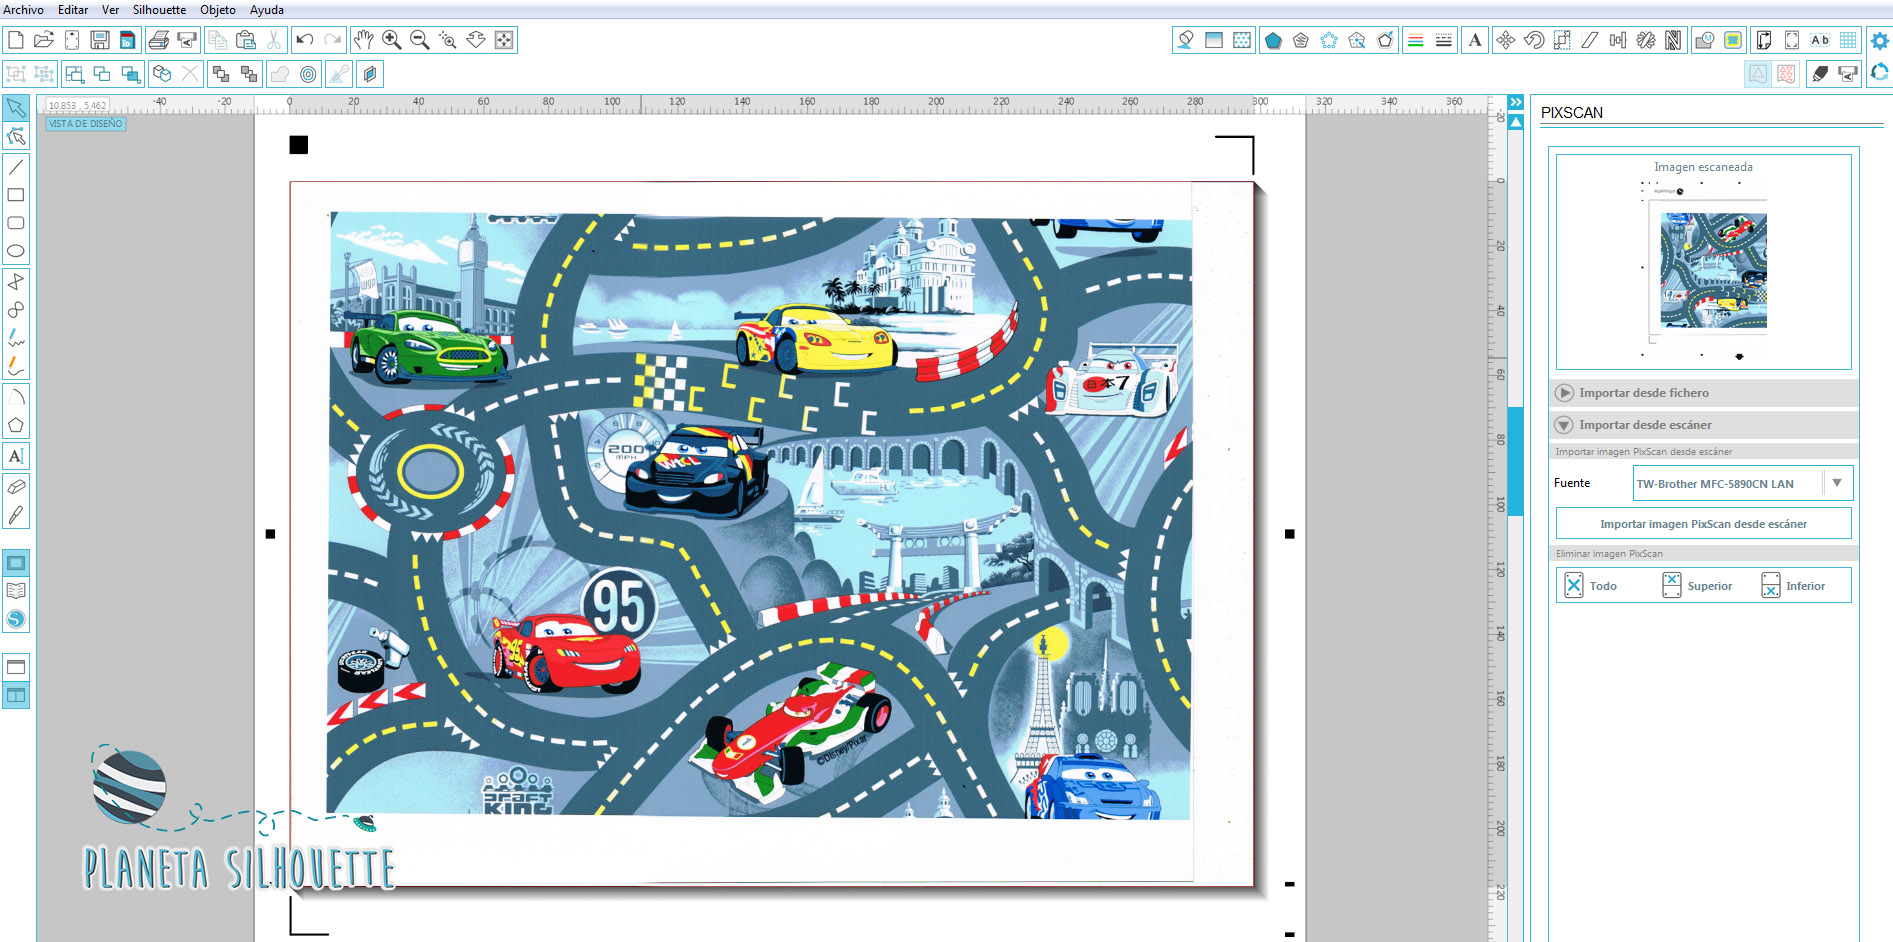Open the Fuente scanner source dropdown

click(1743, 483)
